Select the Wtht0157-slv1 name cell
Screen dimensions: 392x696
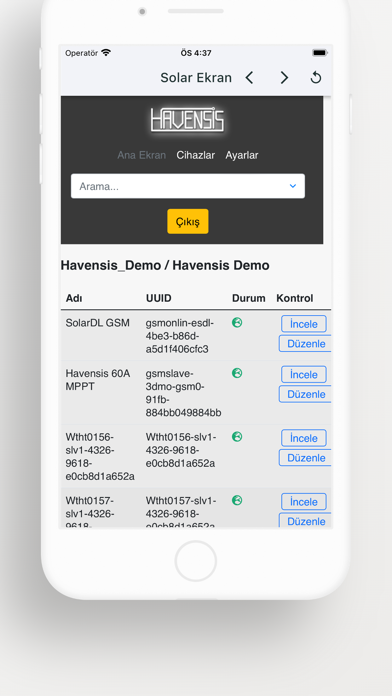coord(90,511)
